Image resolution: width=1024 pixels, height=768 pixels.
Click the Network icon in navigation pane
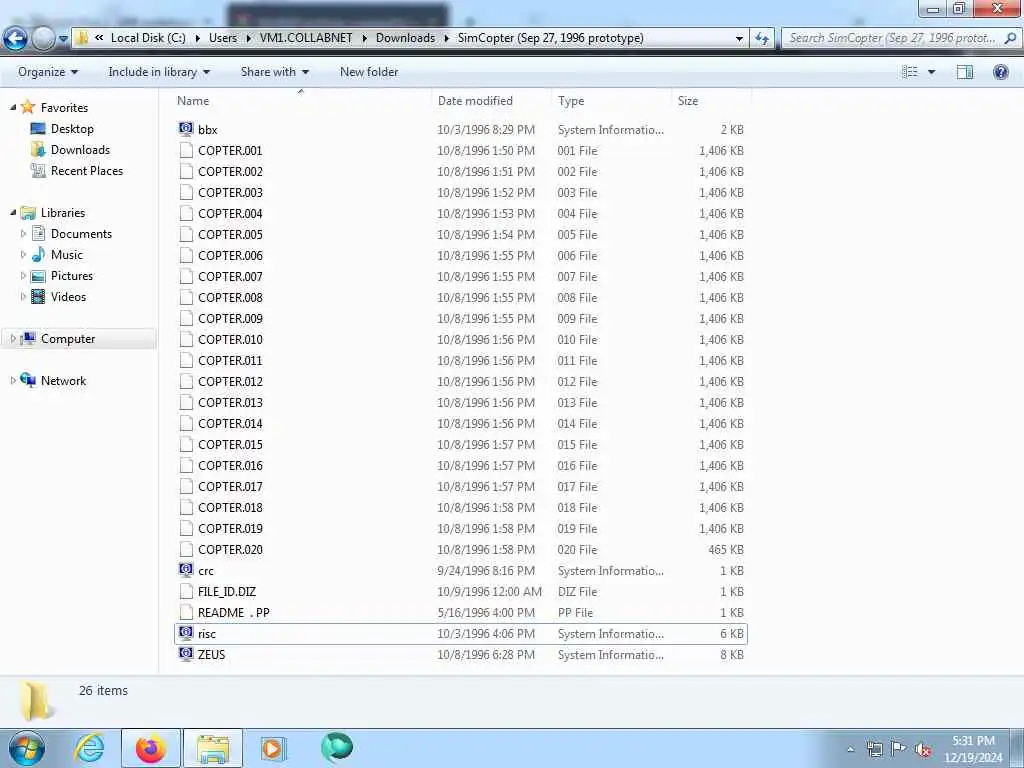click(28, 380)
